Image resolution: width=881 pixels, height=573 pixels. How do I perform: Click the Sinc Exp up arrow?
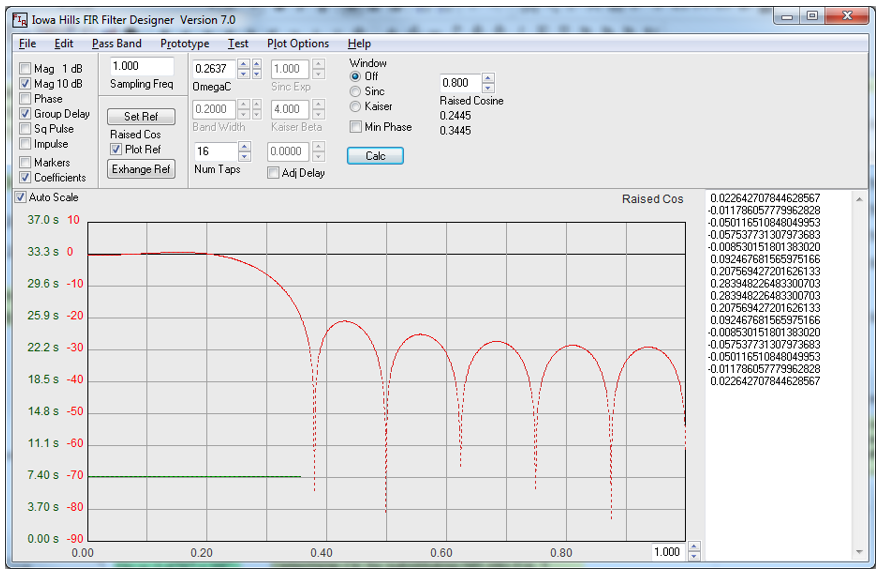[319, 63]
